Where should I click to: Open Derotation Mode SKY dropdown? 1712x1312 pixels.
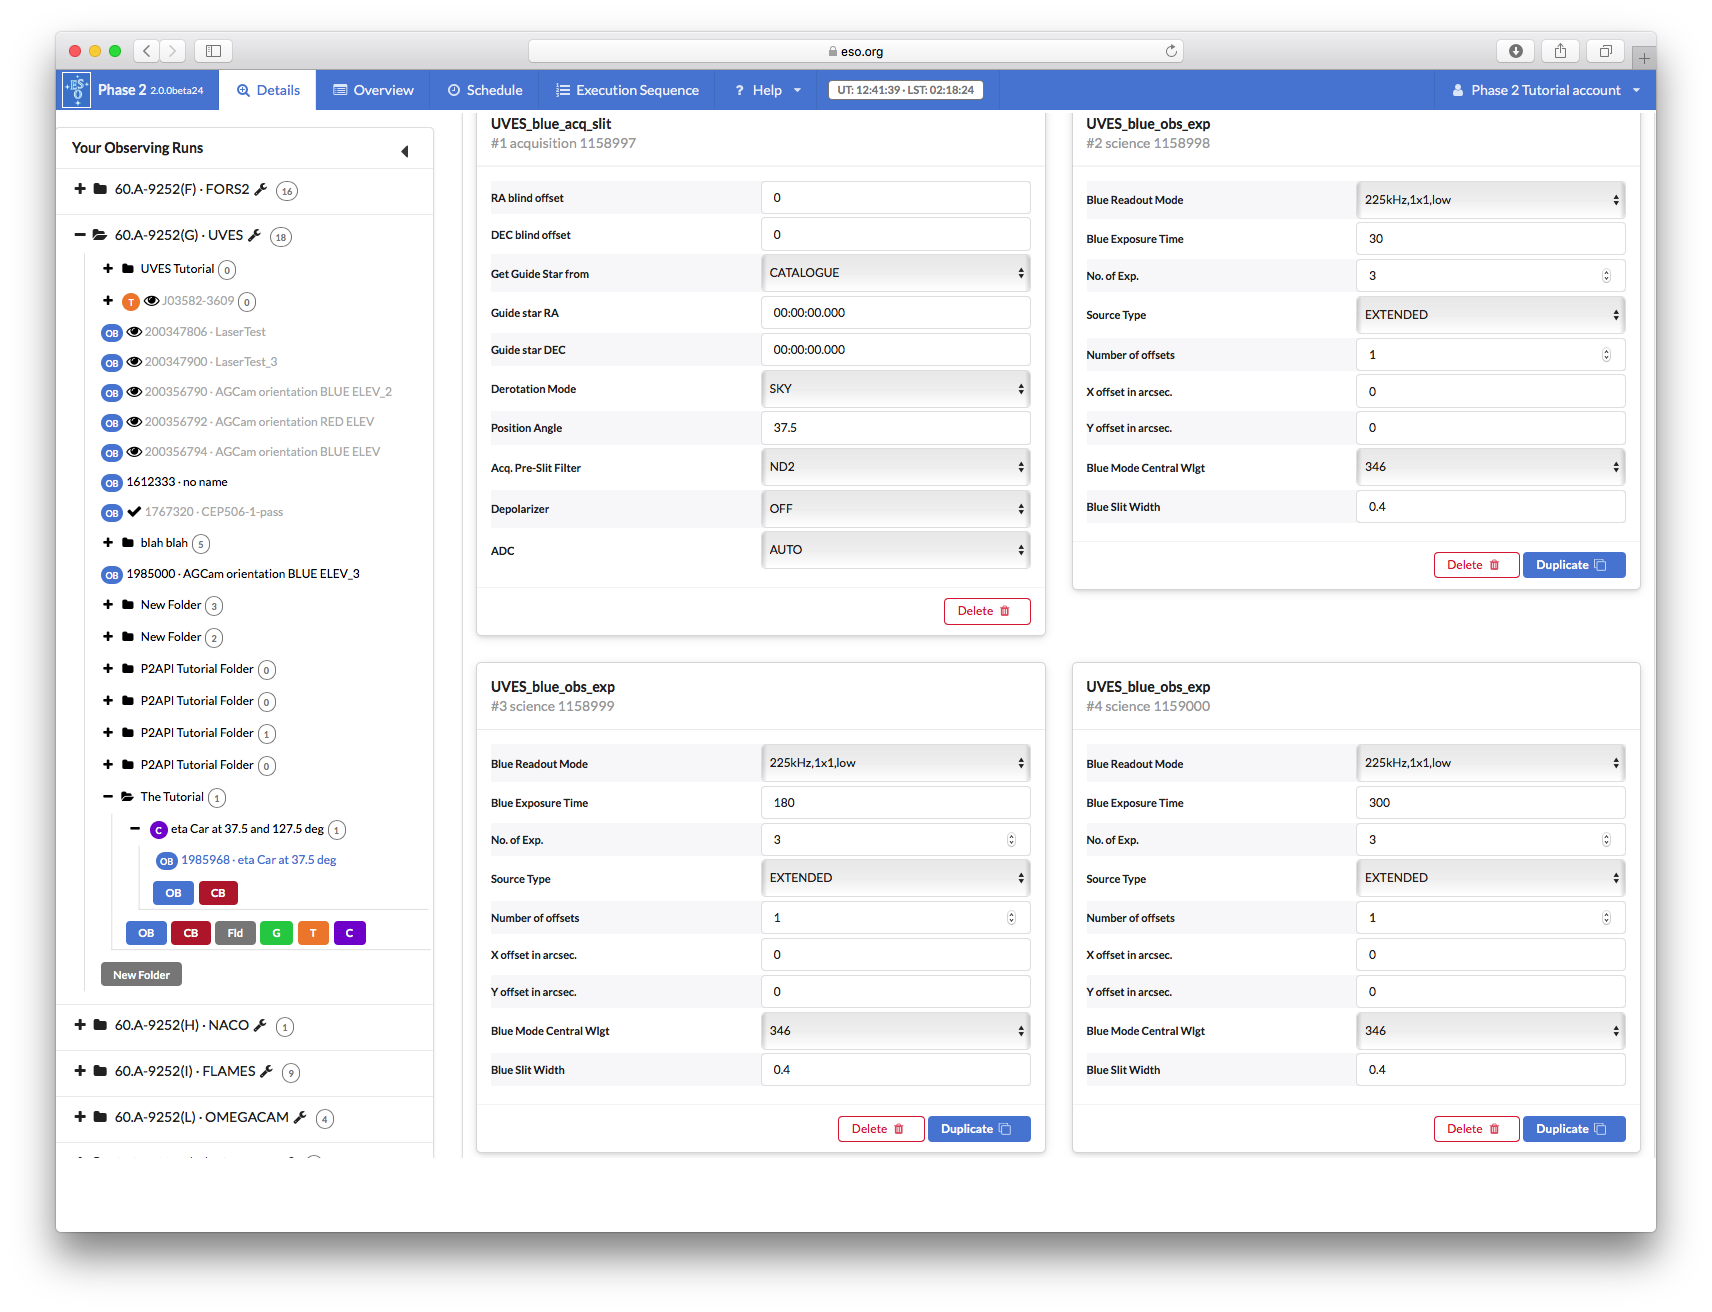click(896, 389)
